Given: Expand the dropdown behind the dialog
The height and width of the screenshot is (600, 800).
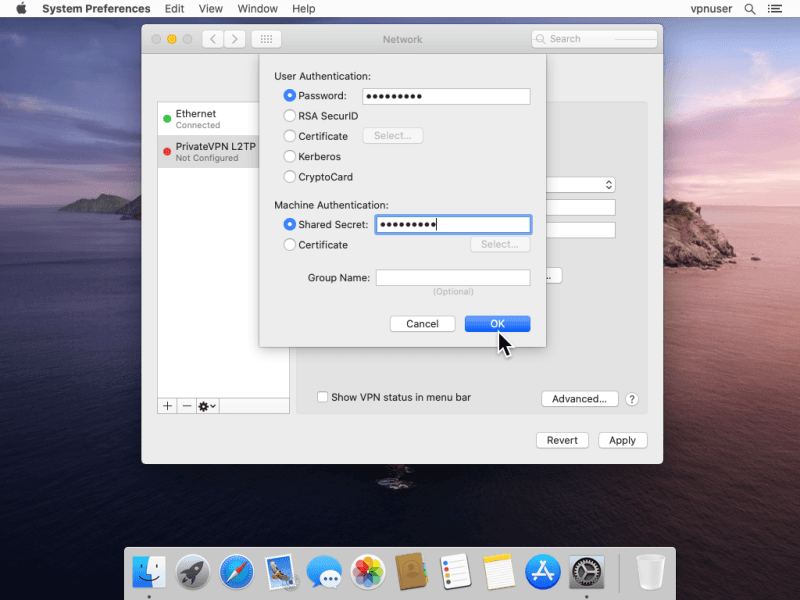Looking at the screenshot, I should tap(608, 185).
